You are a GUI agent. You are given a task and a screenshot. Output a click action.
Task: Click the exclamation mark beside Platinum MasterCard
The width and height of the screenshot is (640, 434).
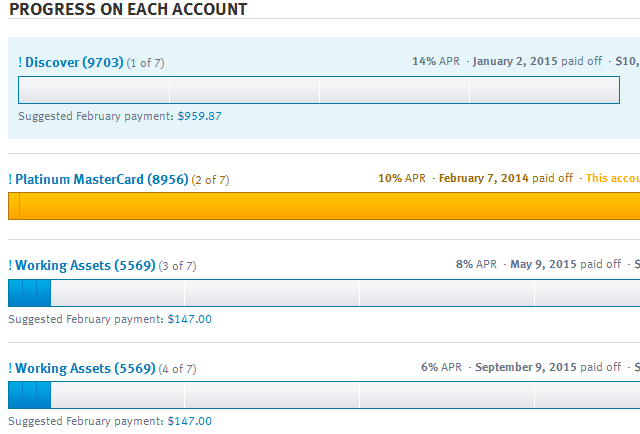tap(10, 180)
